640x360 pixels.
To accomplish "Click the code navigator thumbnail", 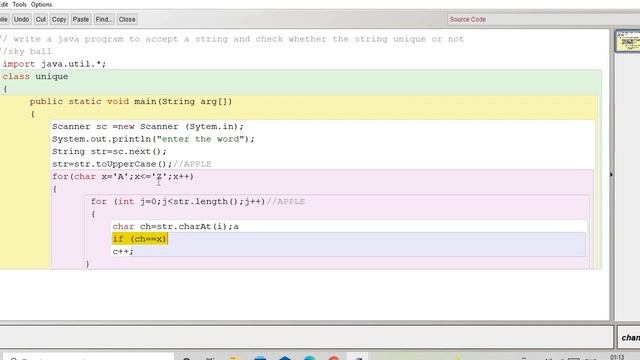I will [x=627, y=41].
